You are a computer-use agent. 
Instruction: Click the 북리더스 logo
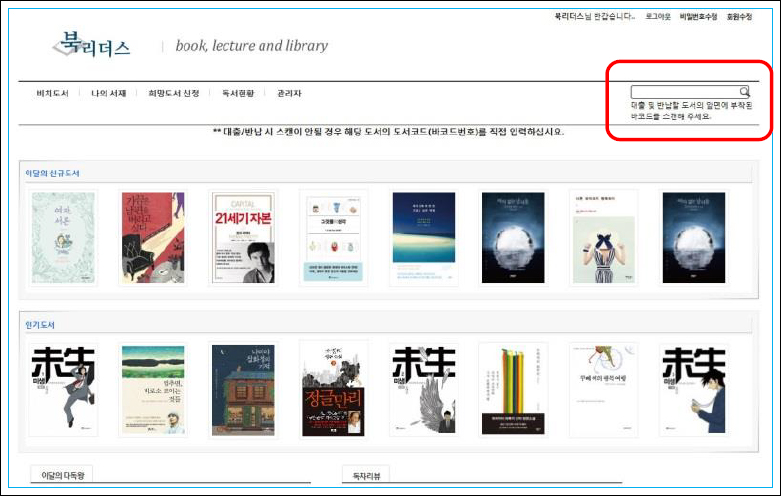point(92,45)
